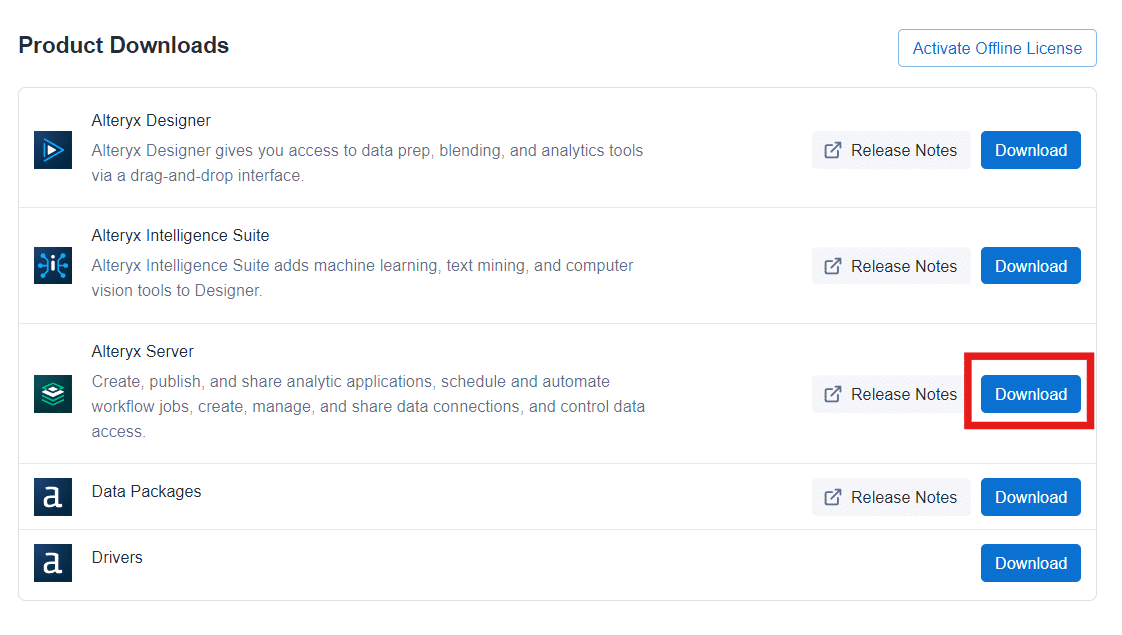Click the Alteryx Intelligence Suite title
Screen dimensions: 1122x635
coord(180,235)
